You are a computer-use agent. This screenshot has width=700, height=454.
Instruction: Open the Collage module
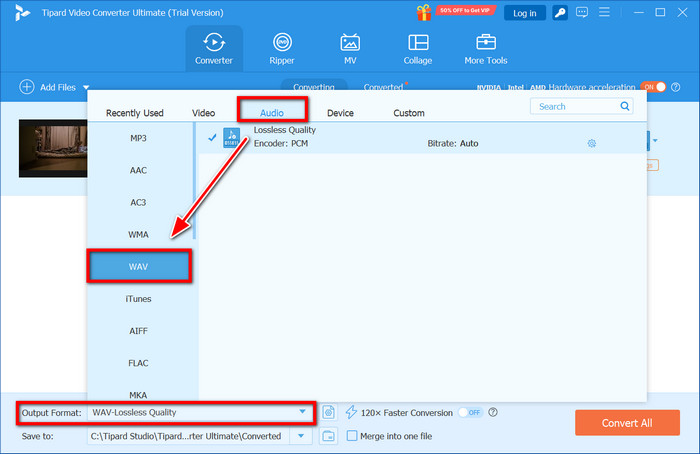pos(418,49)
